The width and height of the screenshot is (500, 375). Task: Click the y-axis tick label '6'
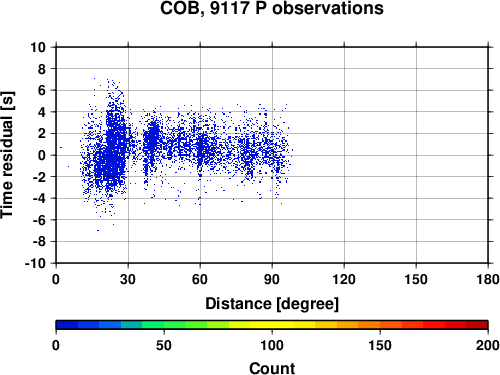click(x=42, y=90)
